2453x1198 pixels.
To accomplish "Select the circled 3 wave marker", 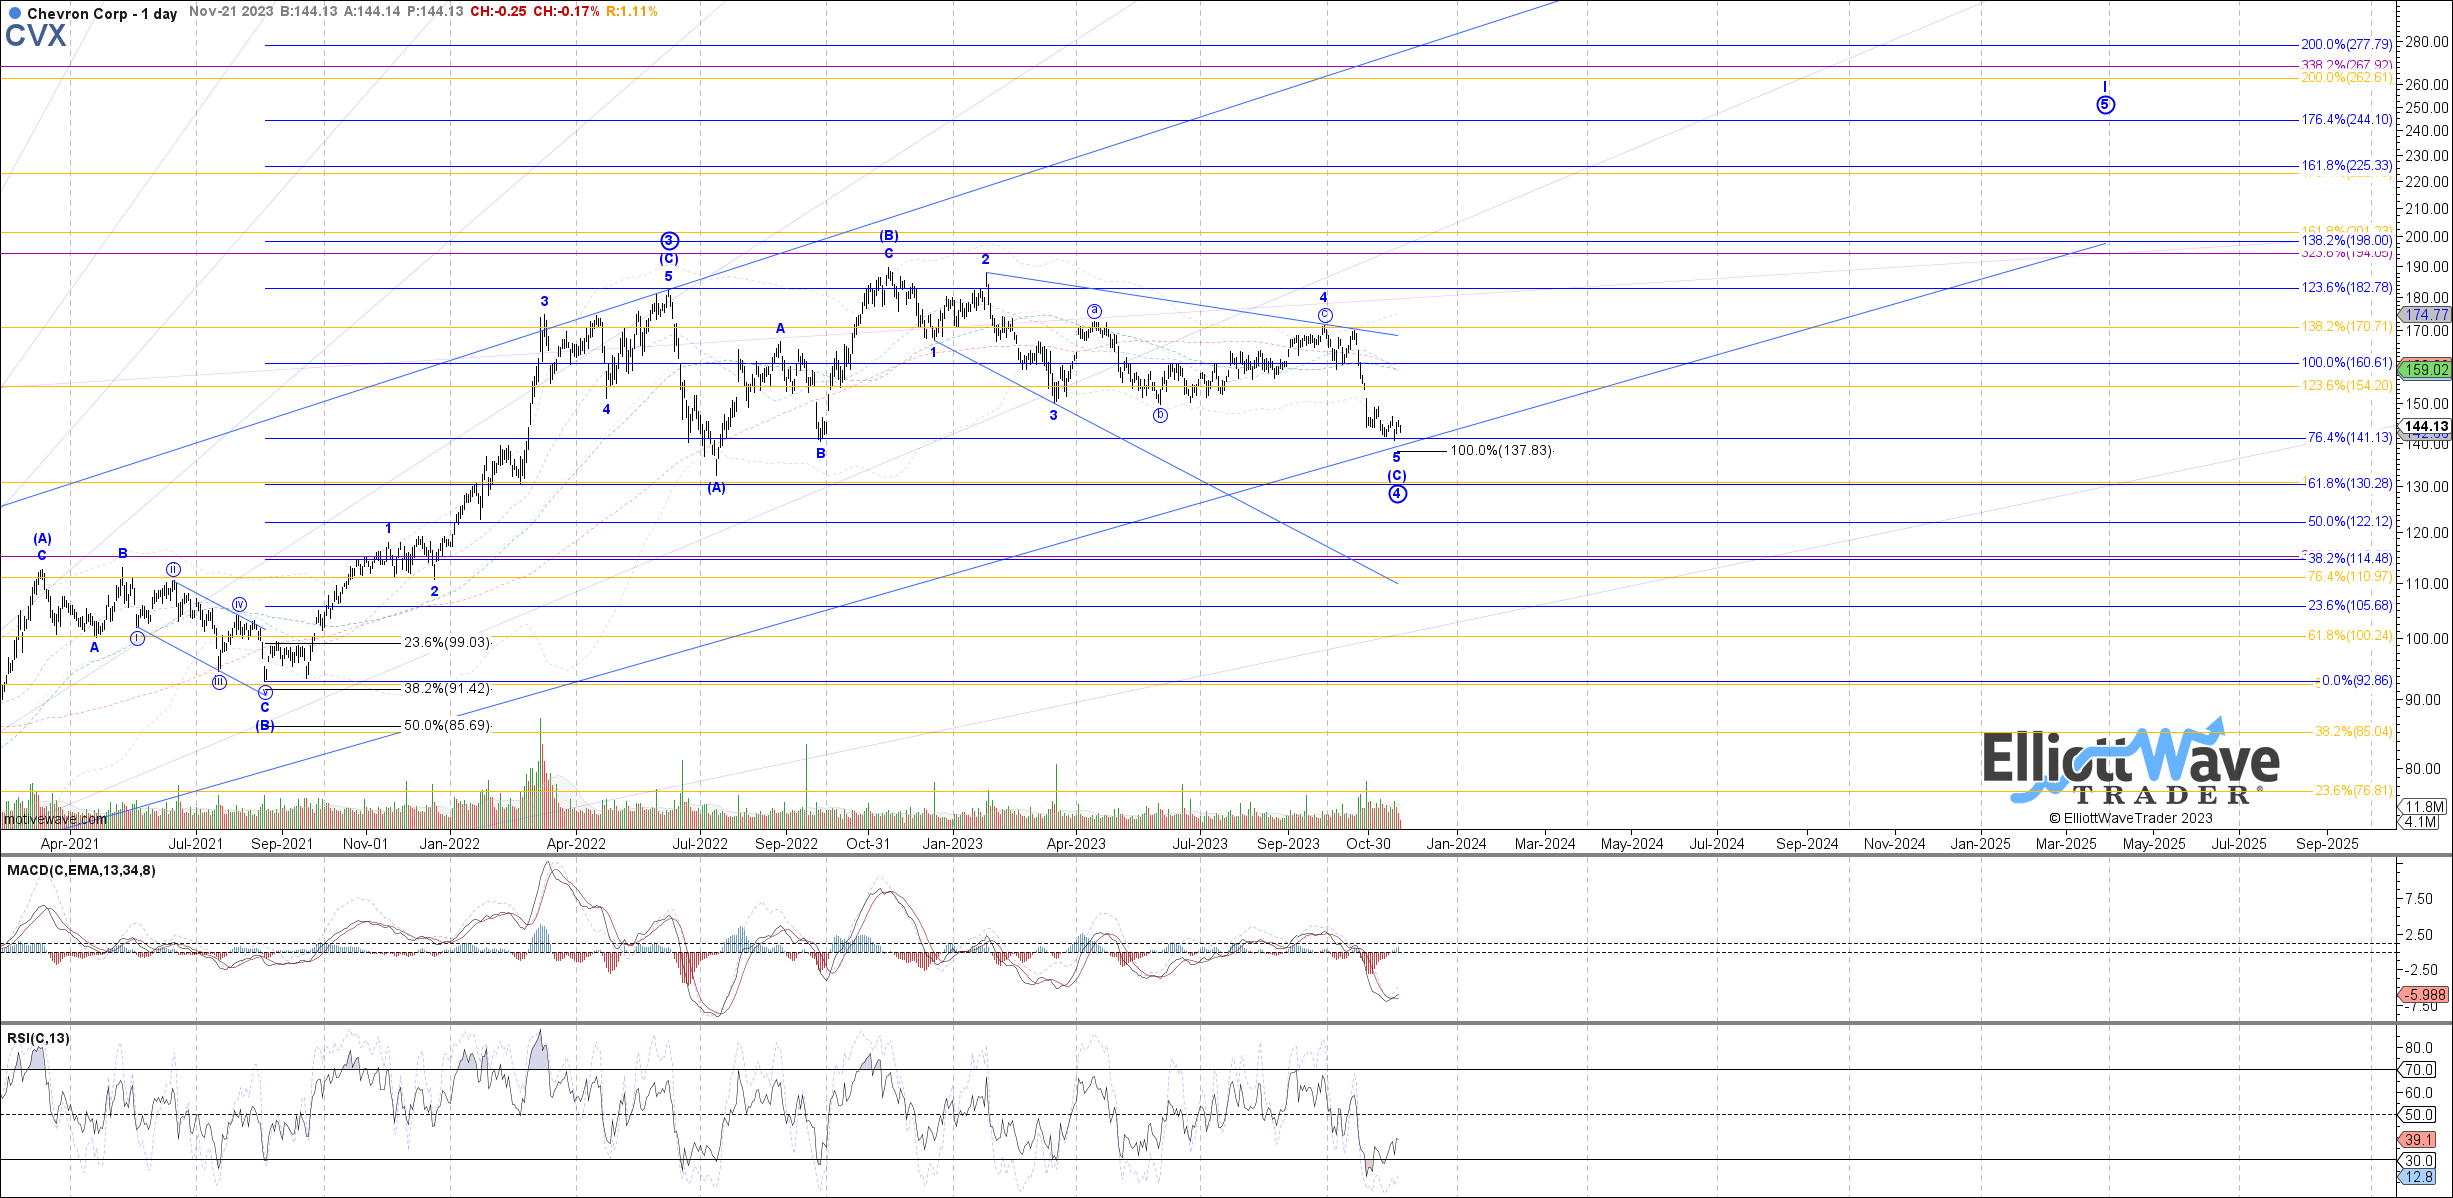I will [670, 240].
